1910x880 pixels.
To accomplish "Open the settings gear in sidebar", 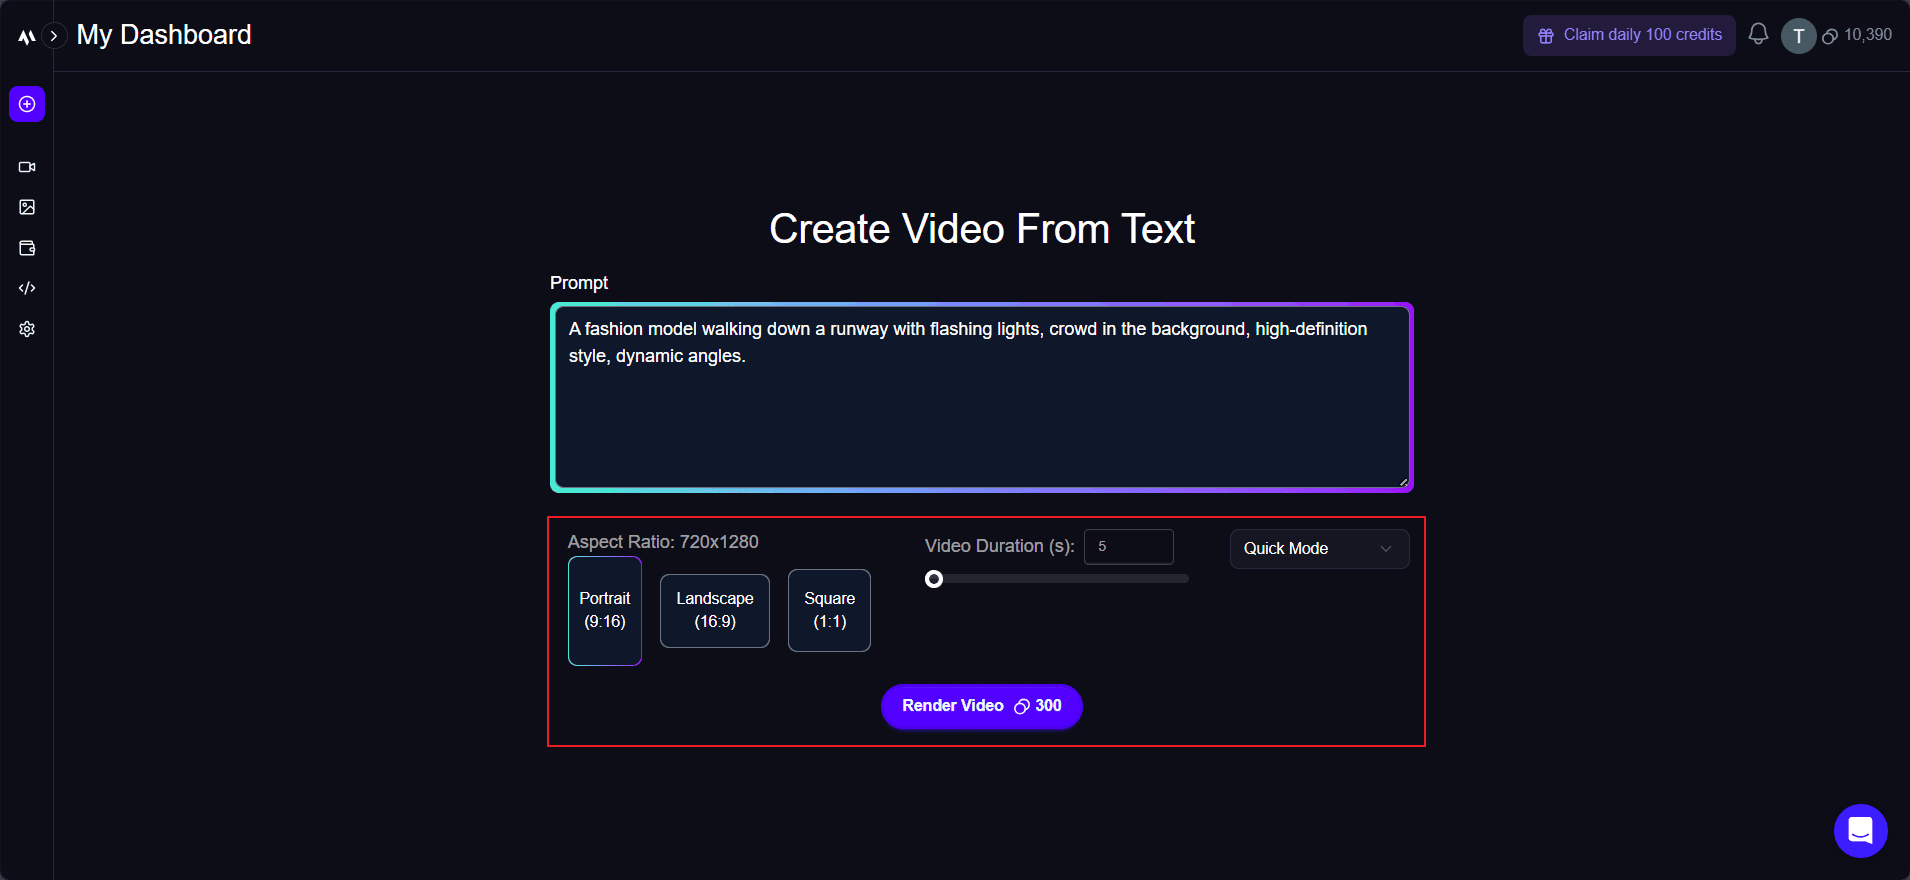I will coord(27,329).
